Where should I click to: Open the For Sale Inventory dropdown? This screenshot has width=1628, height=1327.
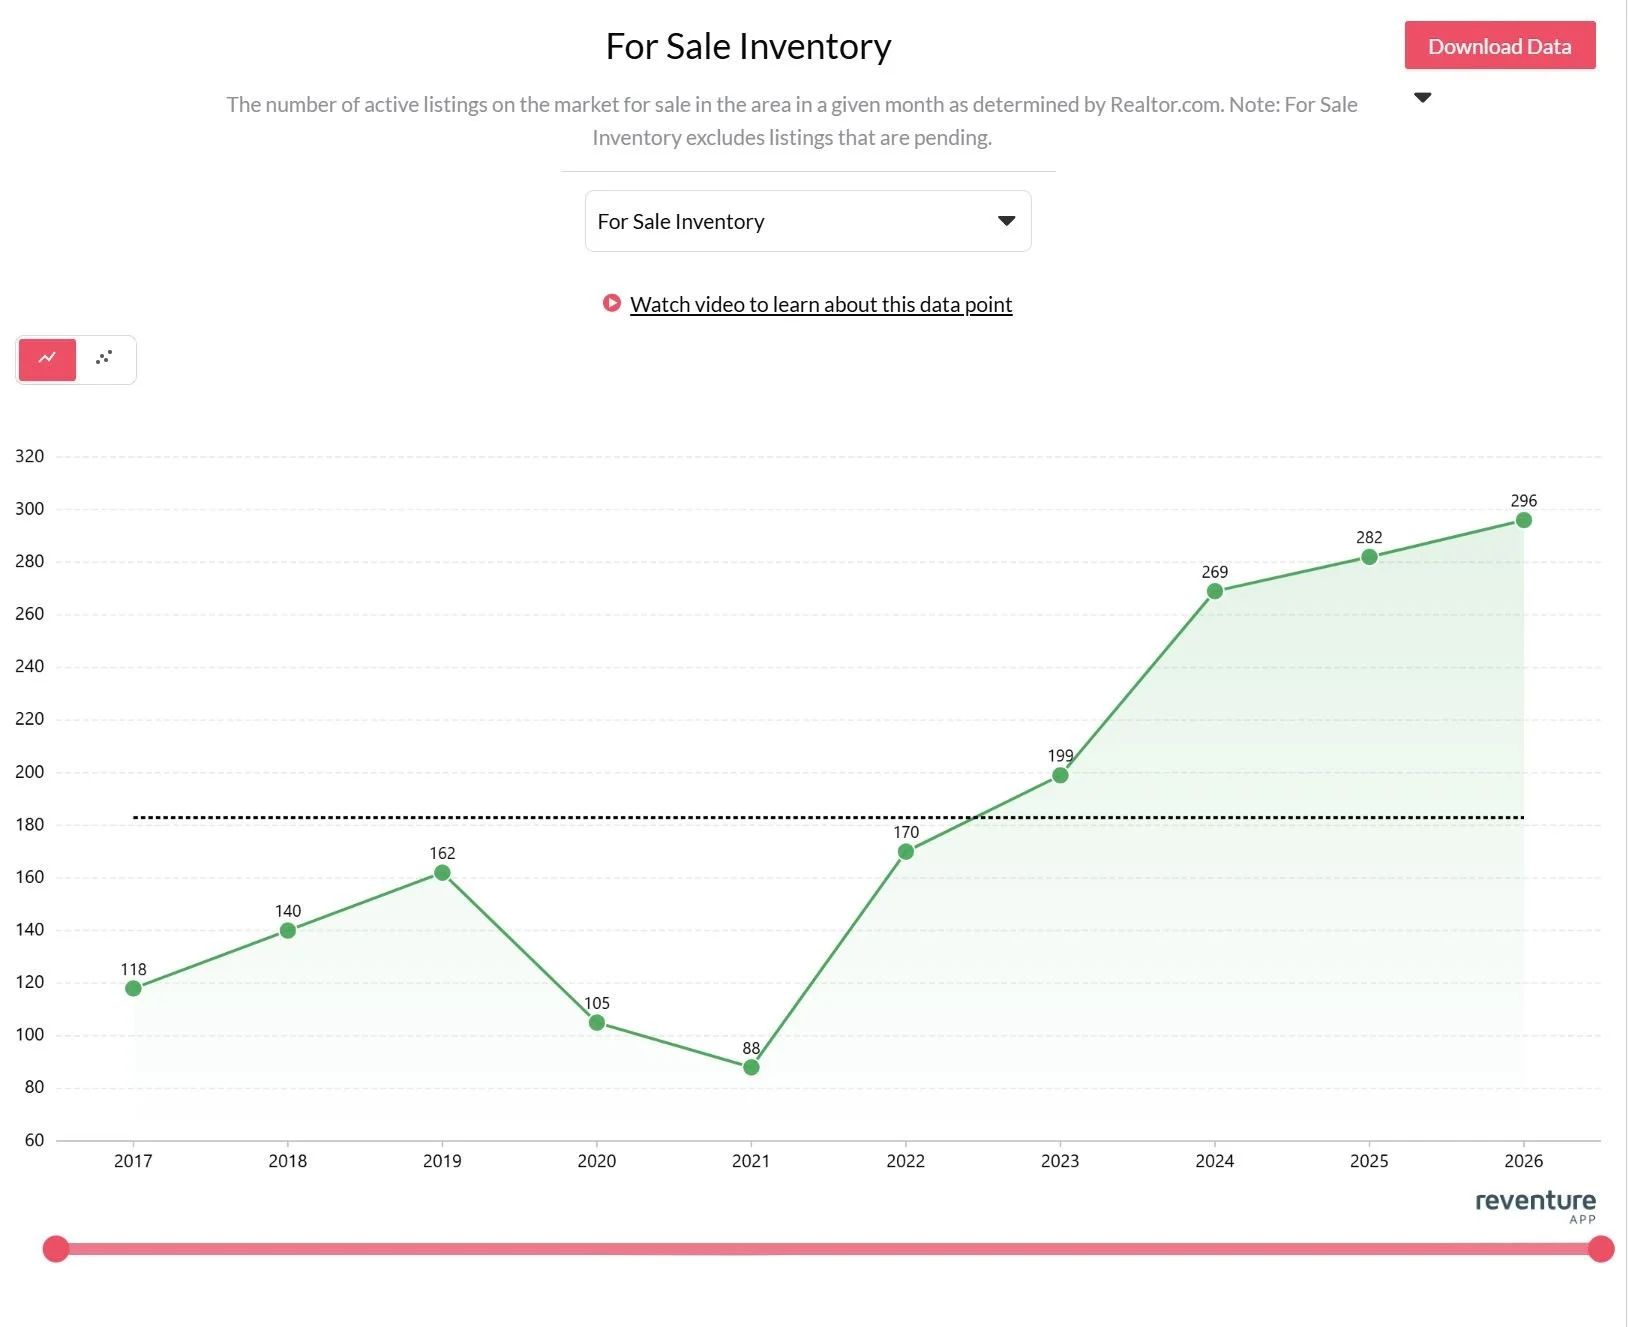tap(807, 221)
